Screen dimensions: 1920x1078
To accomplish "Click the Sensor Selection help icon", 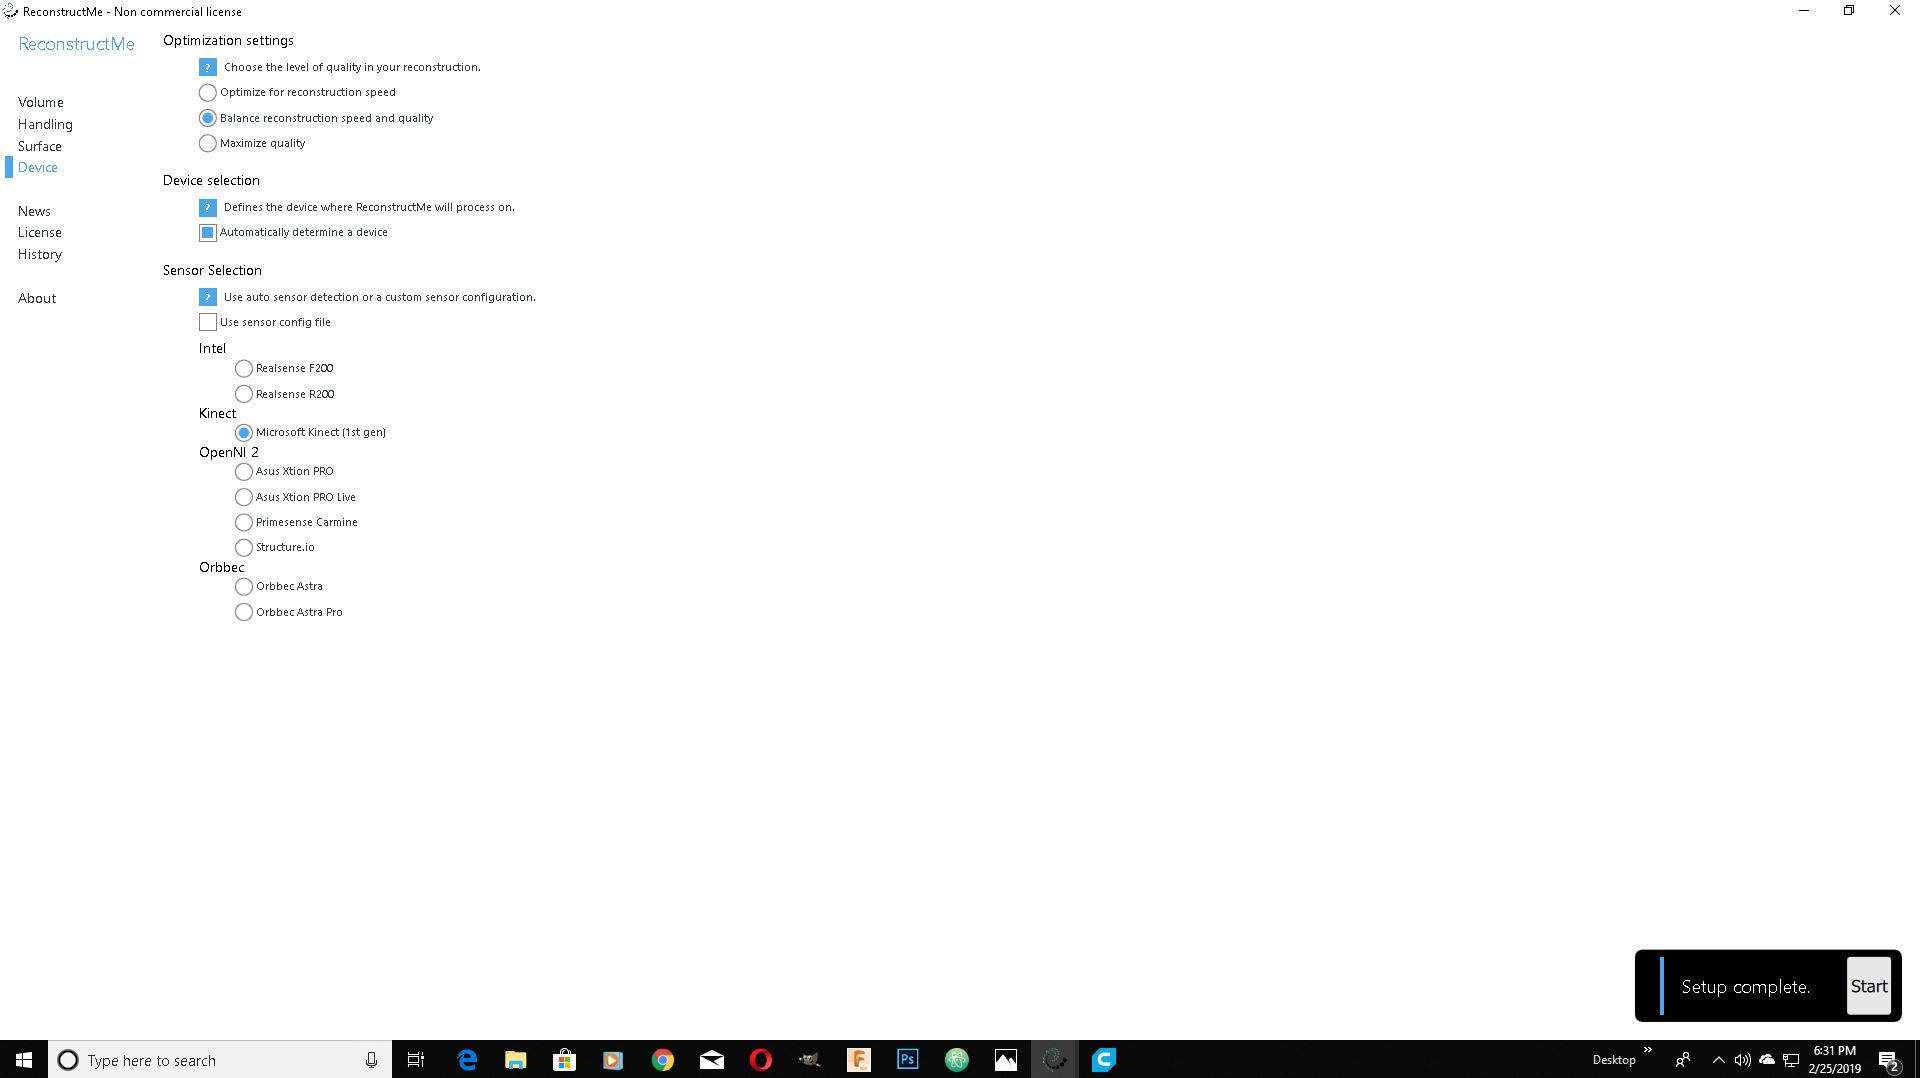I will [207, 297].
